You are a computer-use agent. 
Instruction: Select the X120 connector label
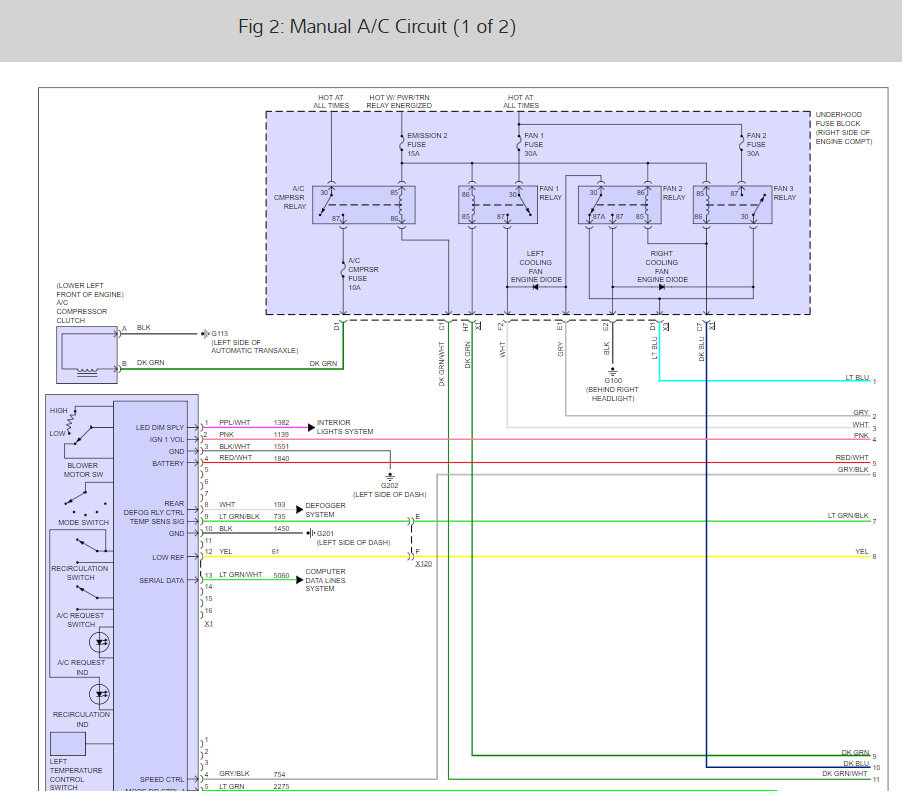tap(425, 565)
